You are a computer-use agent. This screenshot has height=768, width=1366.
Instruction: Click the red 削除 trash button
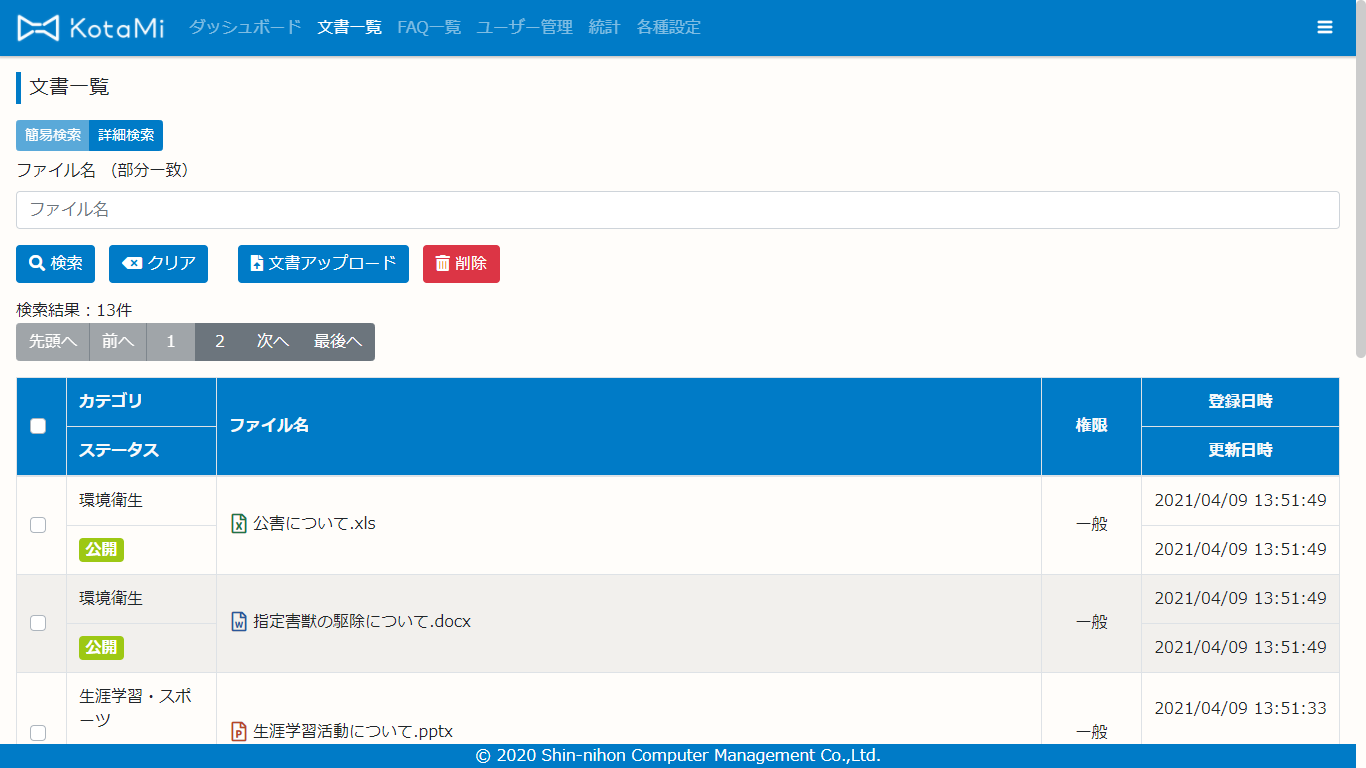461,264
